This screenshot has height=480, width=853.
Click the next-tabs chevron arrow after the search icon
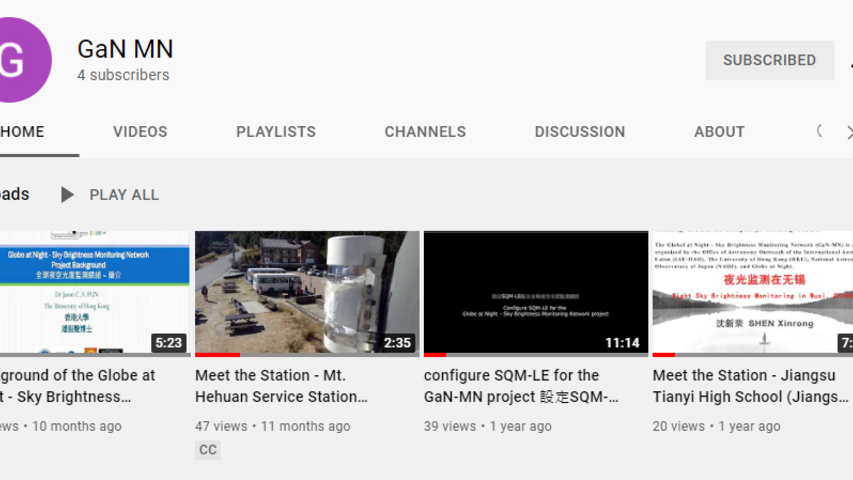[849, 132]
